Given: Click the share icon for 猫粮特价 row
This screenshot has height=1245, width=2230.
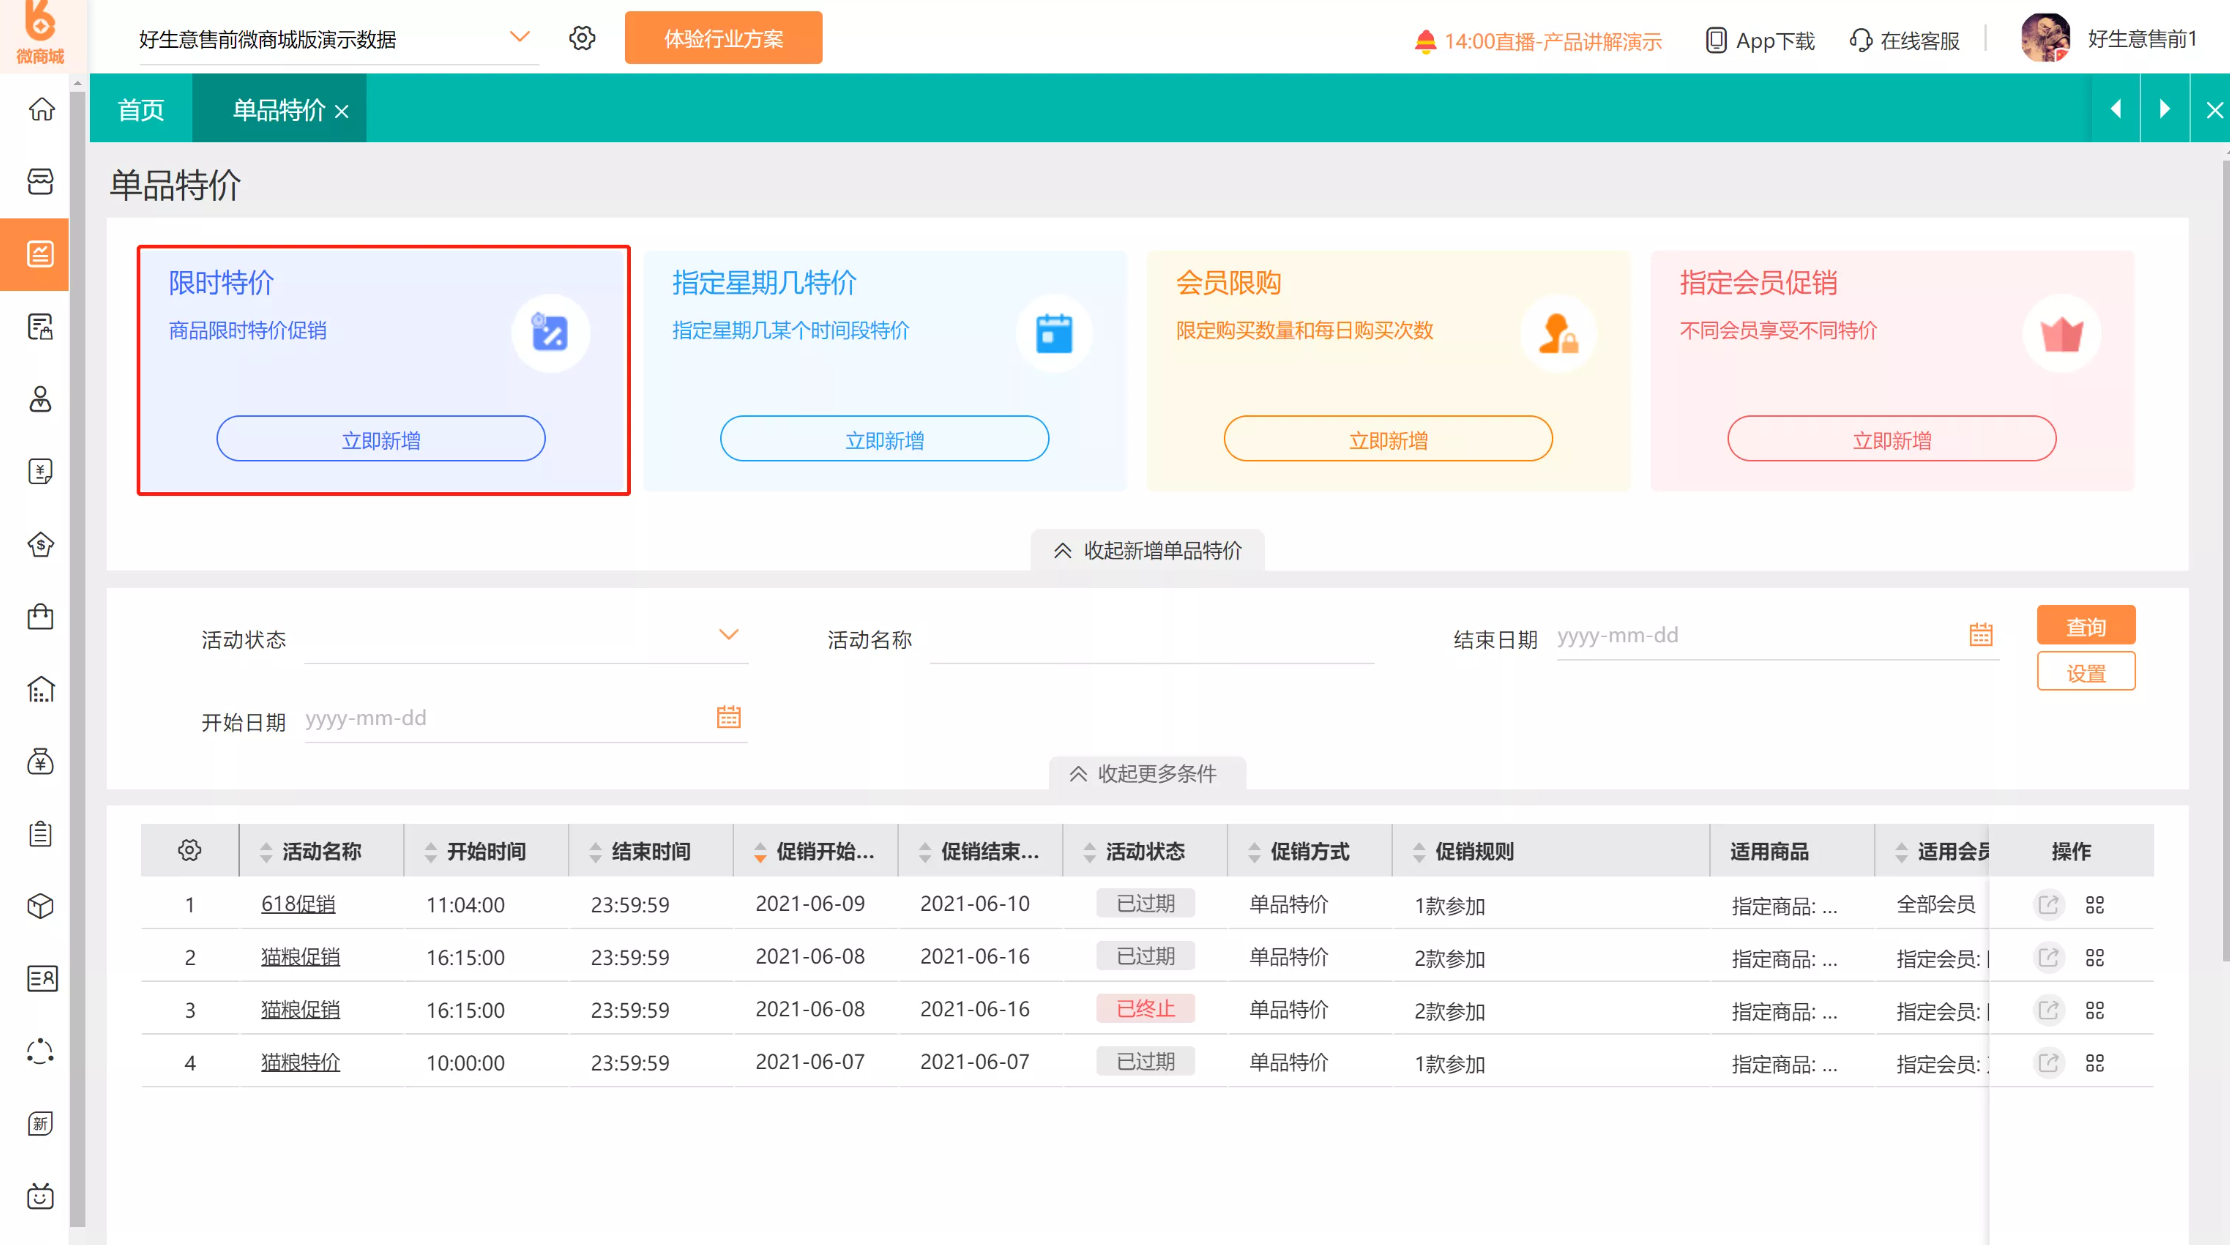Looking at the screenshot, I should click(2049, 1062).
